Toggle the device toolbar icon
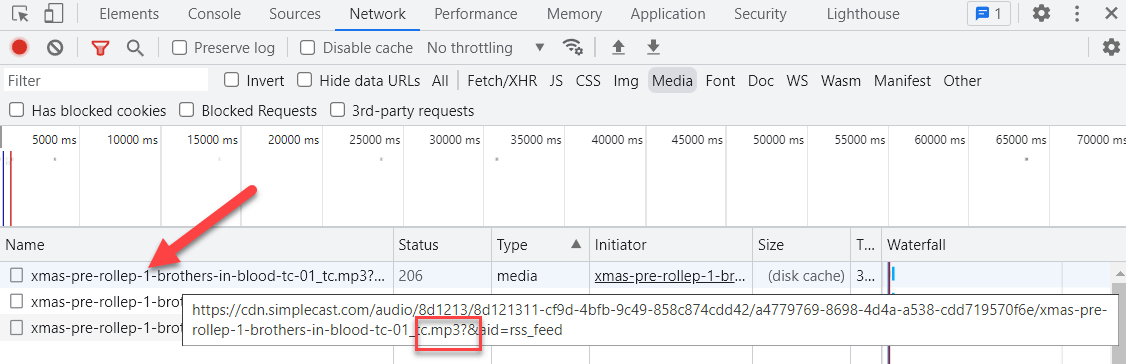Screen dimensions: 1126x364 tap(52, 14)
